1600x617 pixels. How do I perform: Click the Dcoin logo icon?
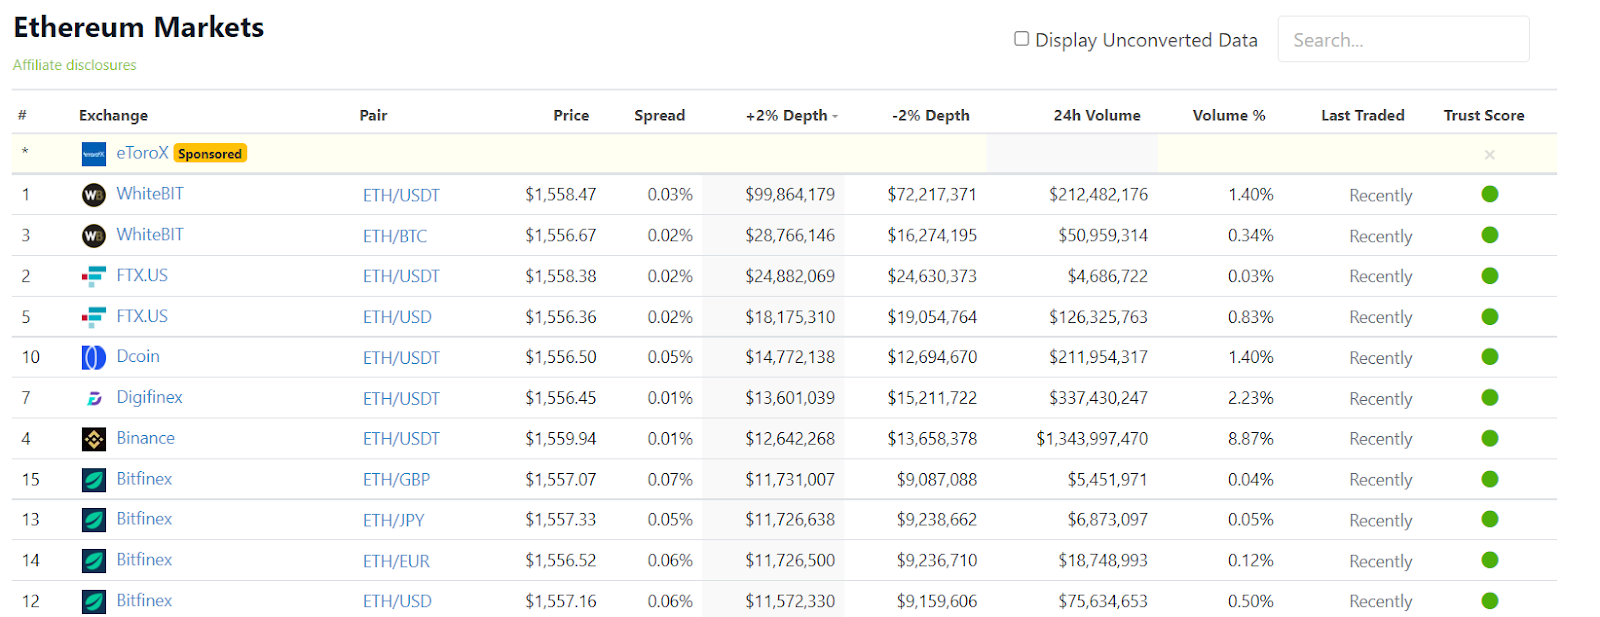click(x=93, y=357)
